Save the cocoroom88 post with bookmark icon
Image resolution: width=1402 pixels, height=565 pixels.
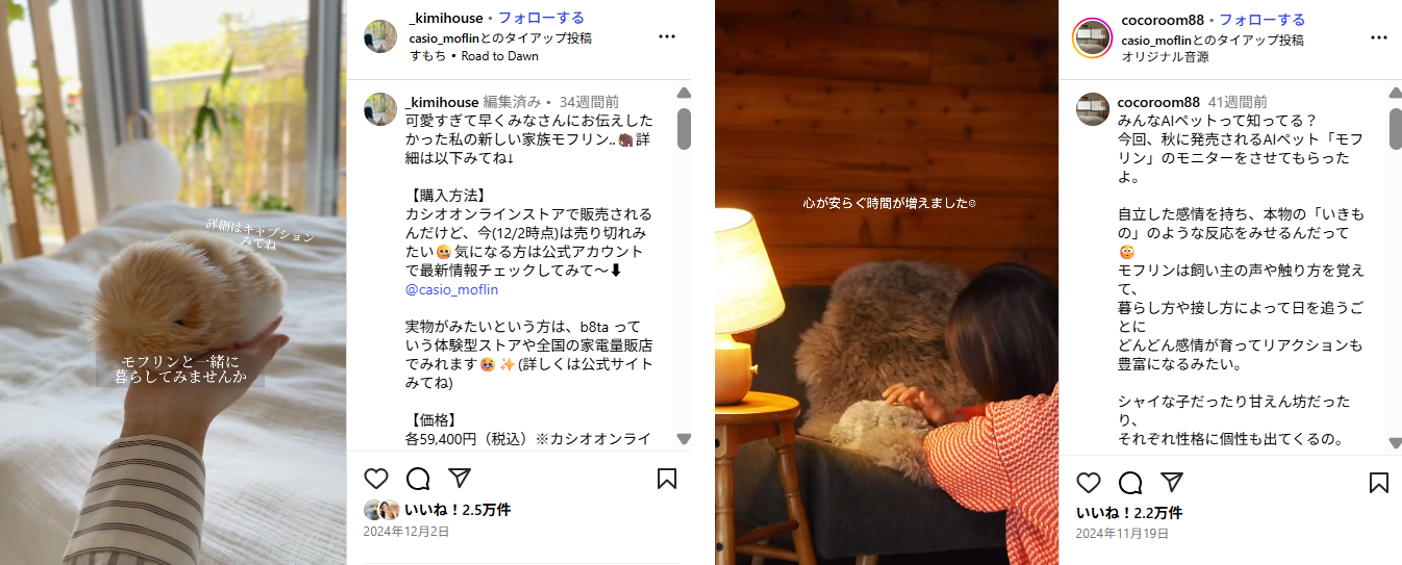click(1379, 483)
